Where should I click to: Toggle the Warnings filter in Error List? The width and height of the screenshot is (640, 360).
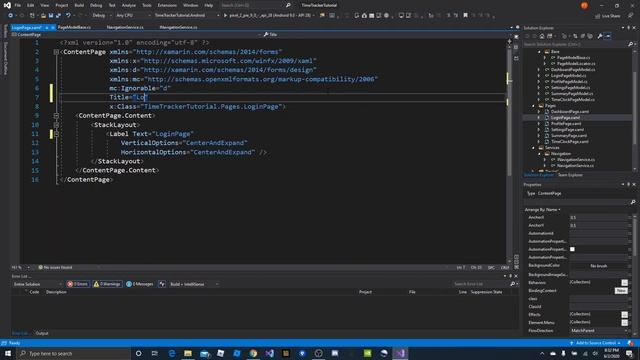[107, 284]
